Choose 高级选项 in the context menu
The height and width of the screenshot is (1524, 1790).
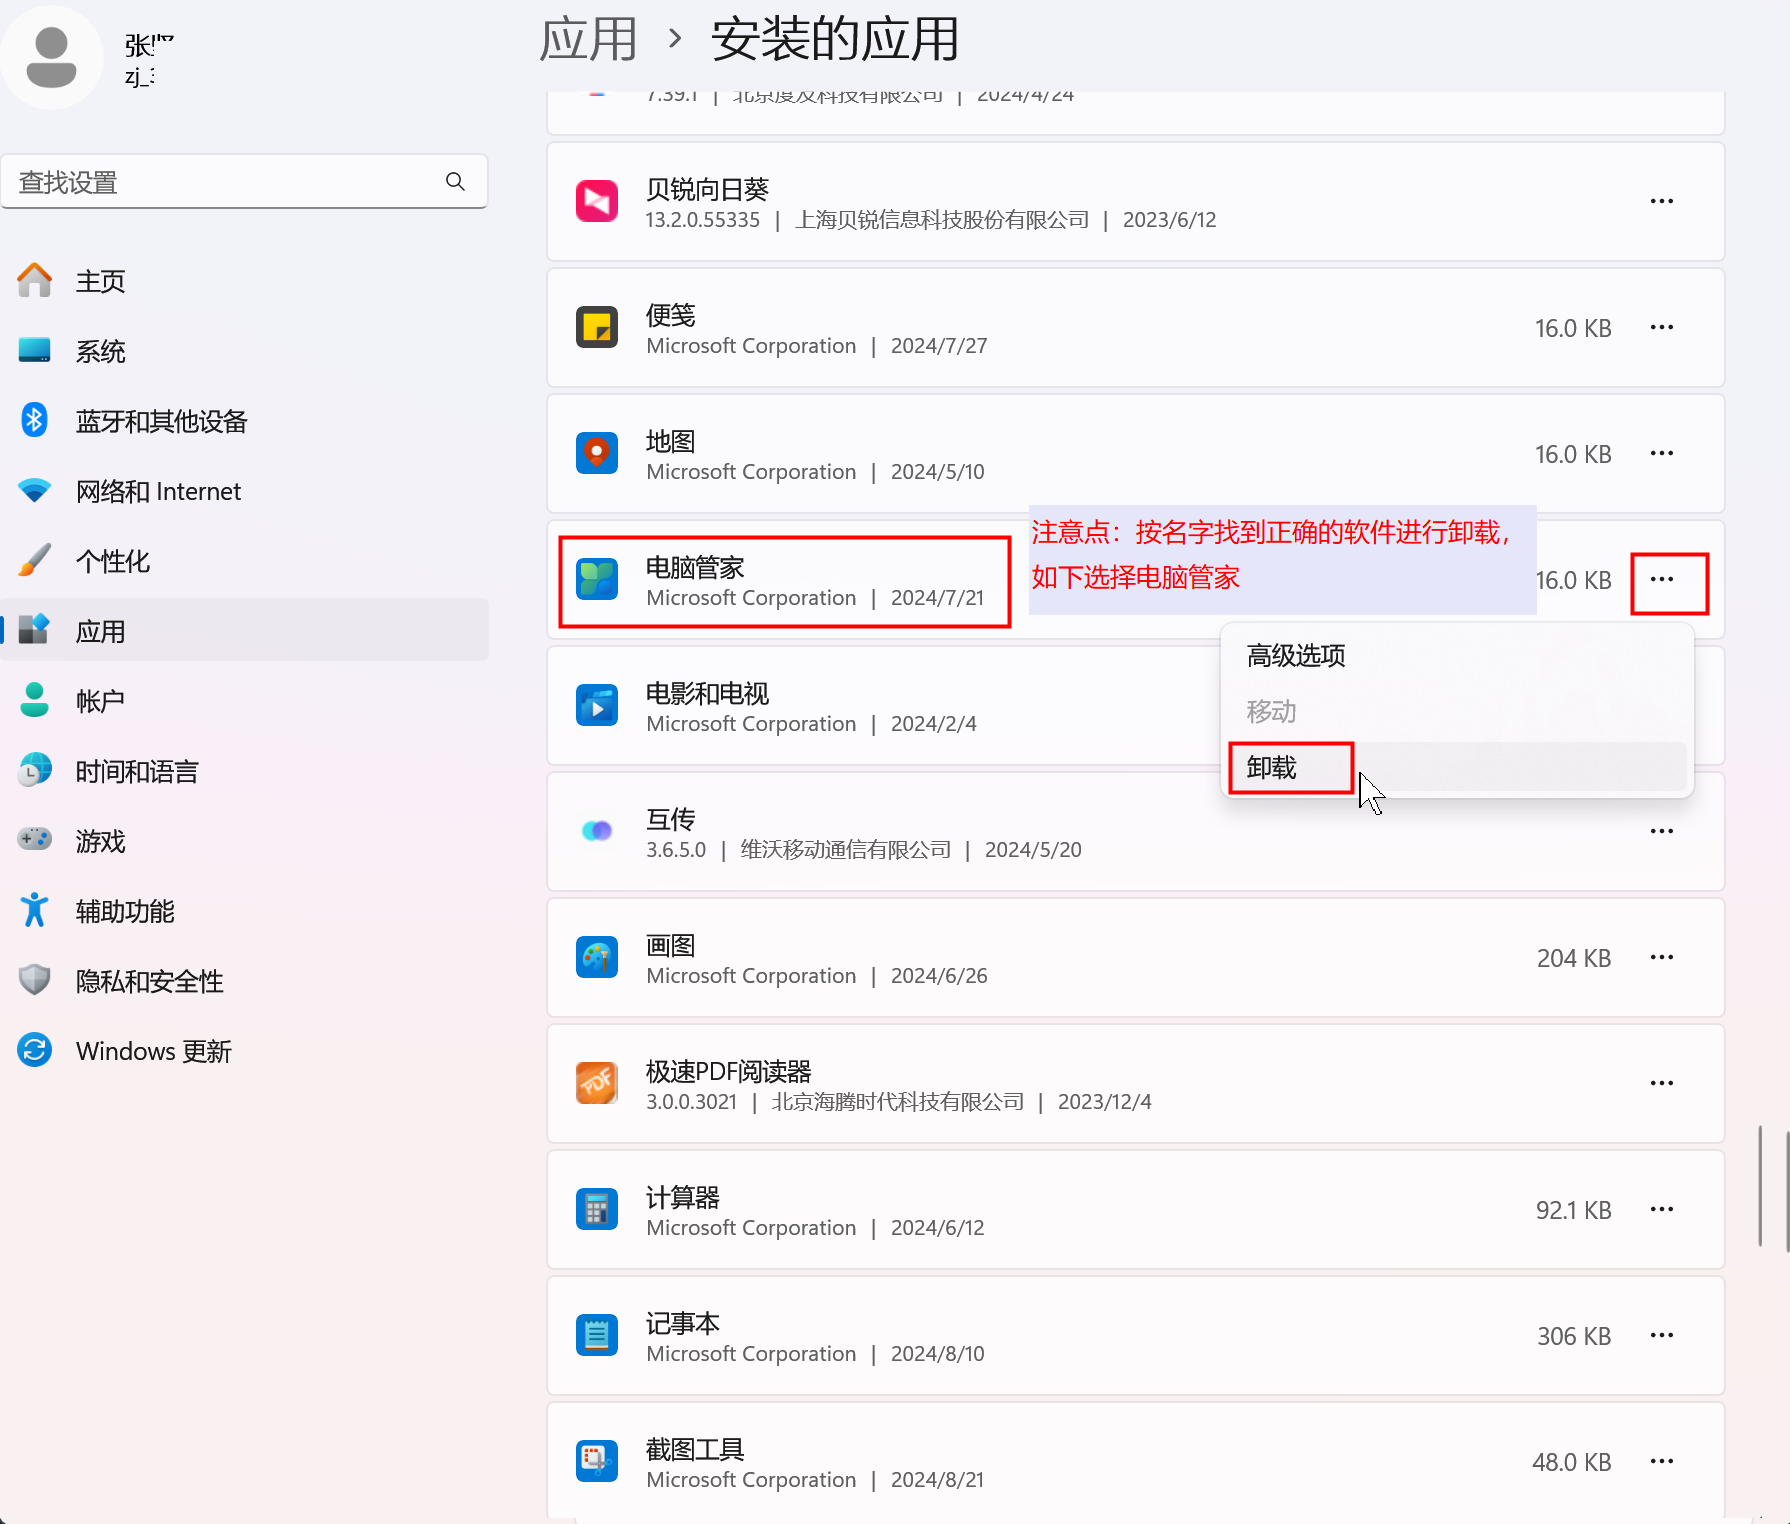point(1457,656)
